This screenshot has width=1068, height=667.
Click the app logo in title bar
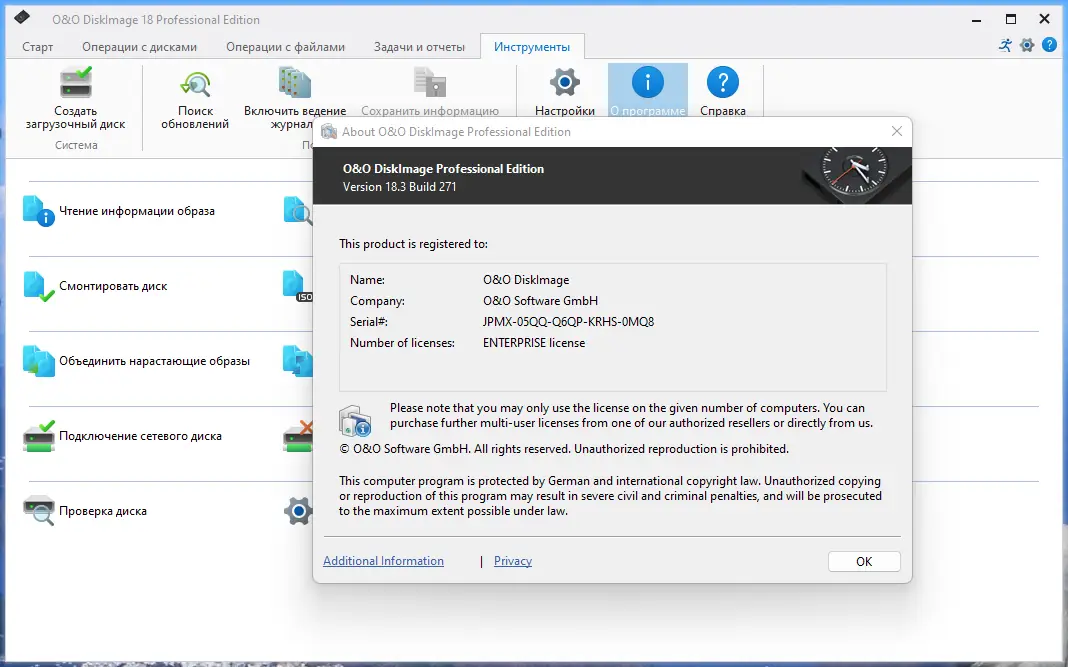tap(22, 17)
